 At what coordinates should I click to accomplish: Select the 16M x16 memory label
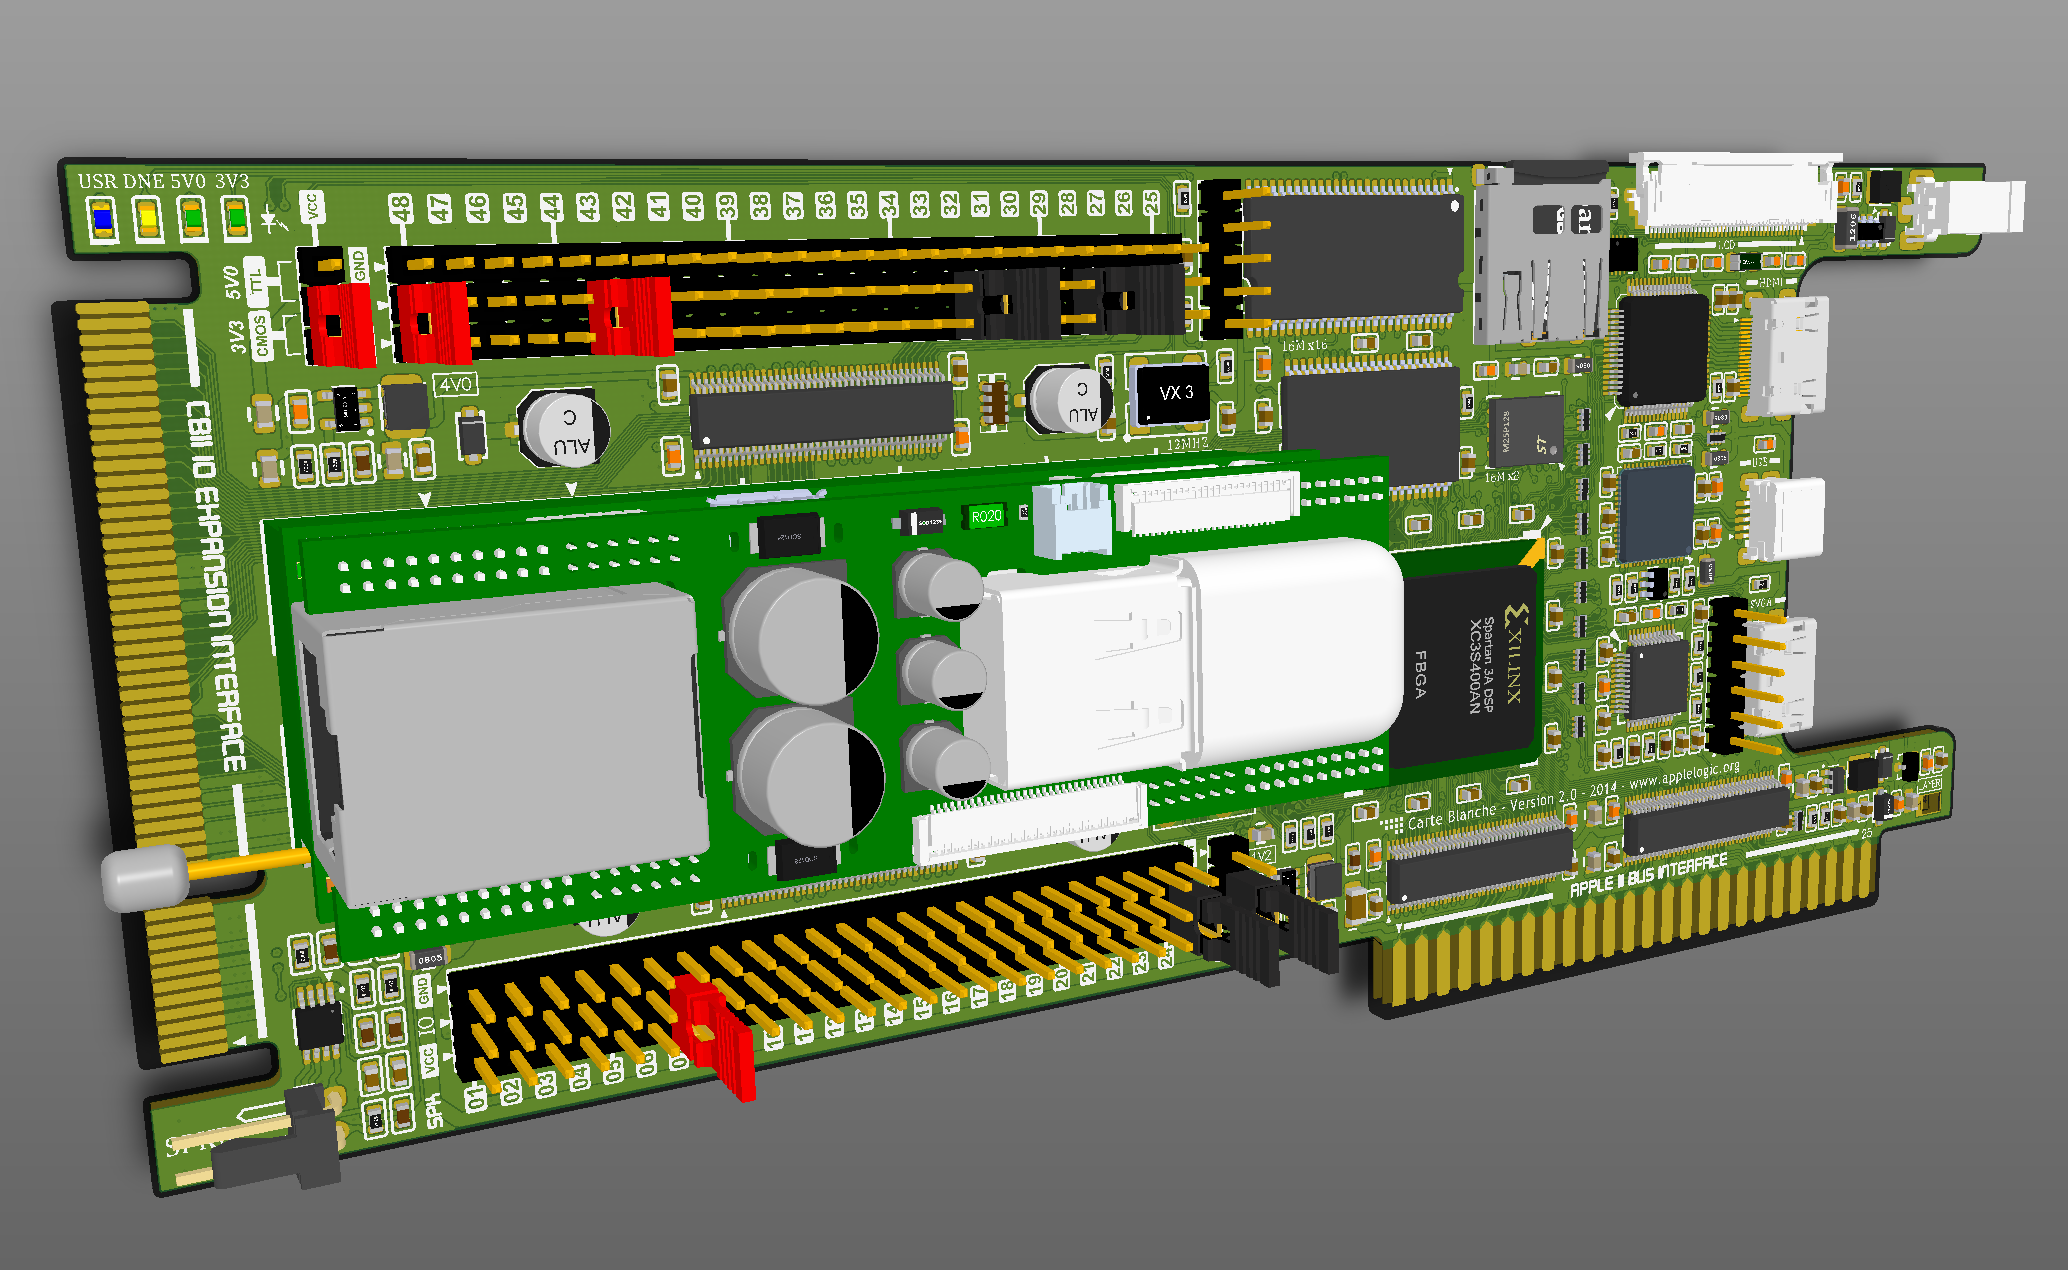1304,346
